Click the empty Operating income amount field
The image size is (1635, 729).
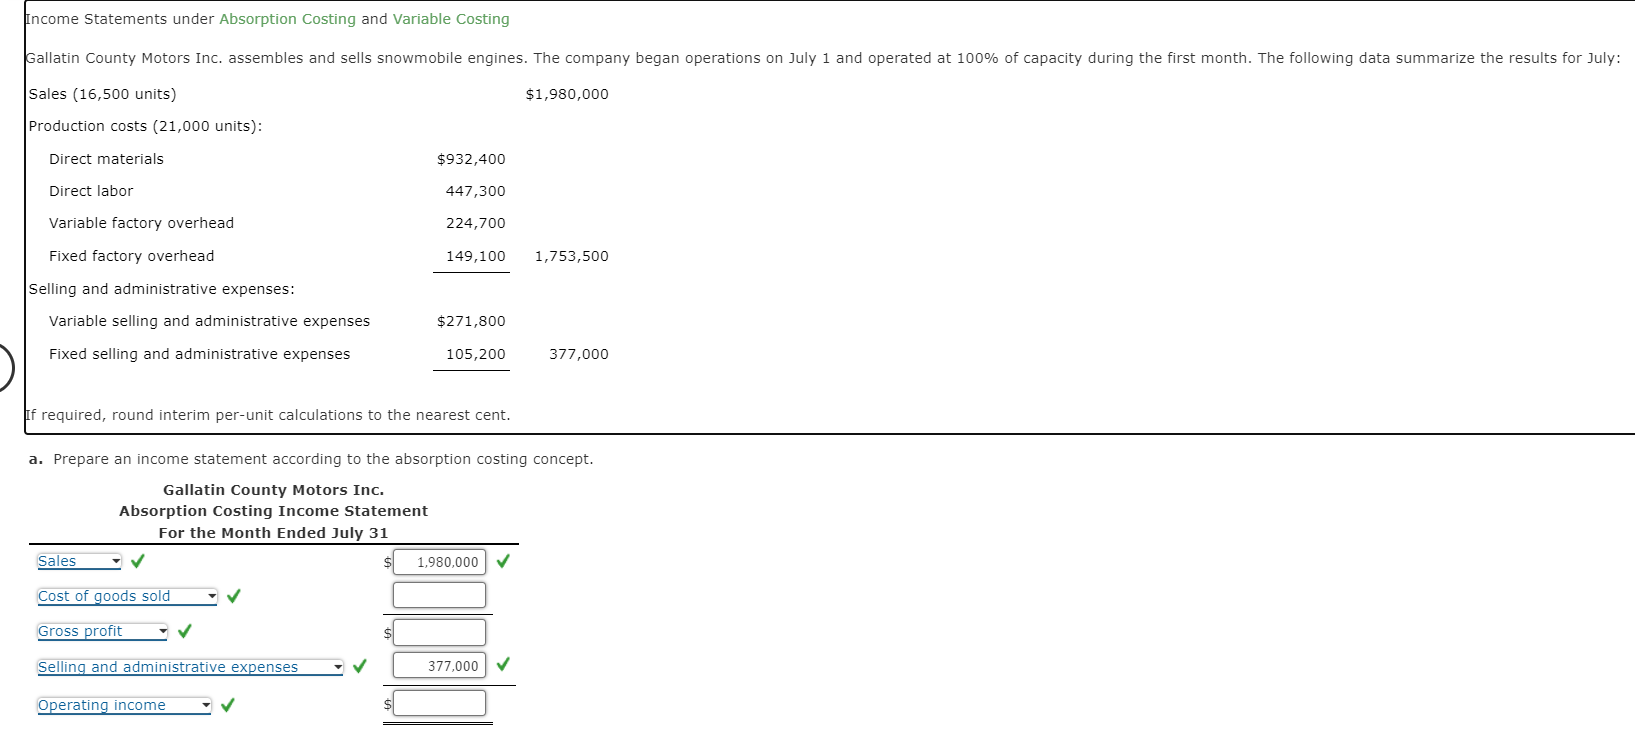(x=439, y=704)
